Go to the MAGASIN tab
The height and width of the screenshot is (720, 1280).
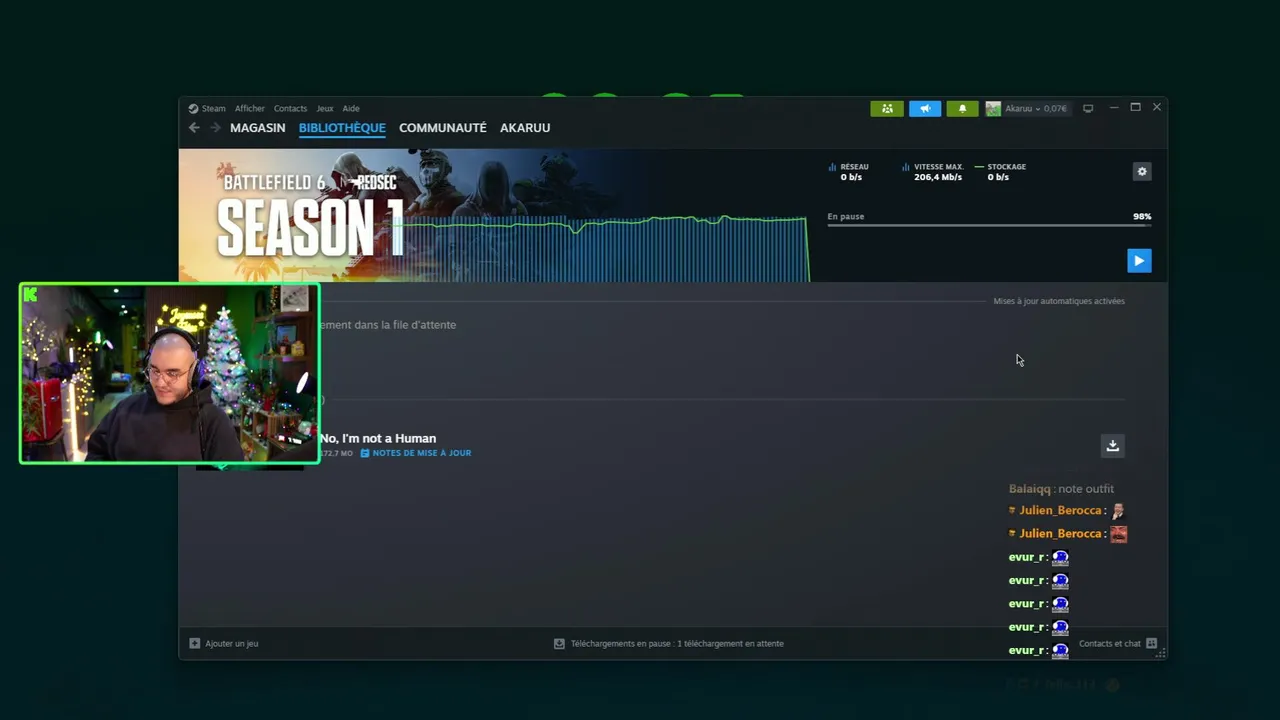tap(257, 128)
